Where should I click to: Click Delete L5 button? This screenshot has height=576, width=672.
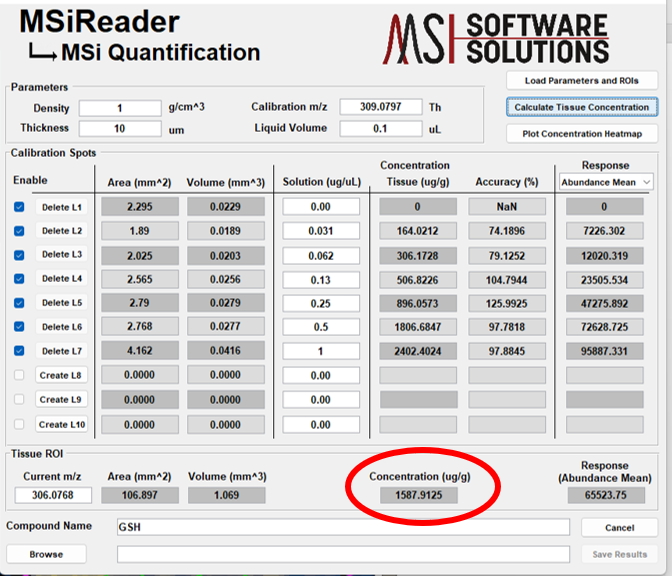(x=61, y=303)
